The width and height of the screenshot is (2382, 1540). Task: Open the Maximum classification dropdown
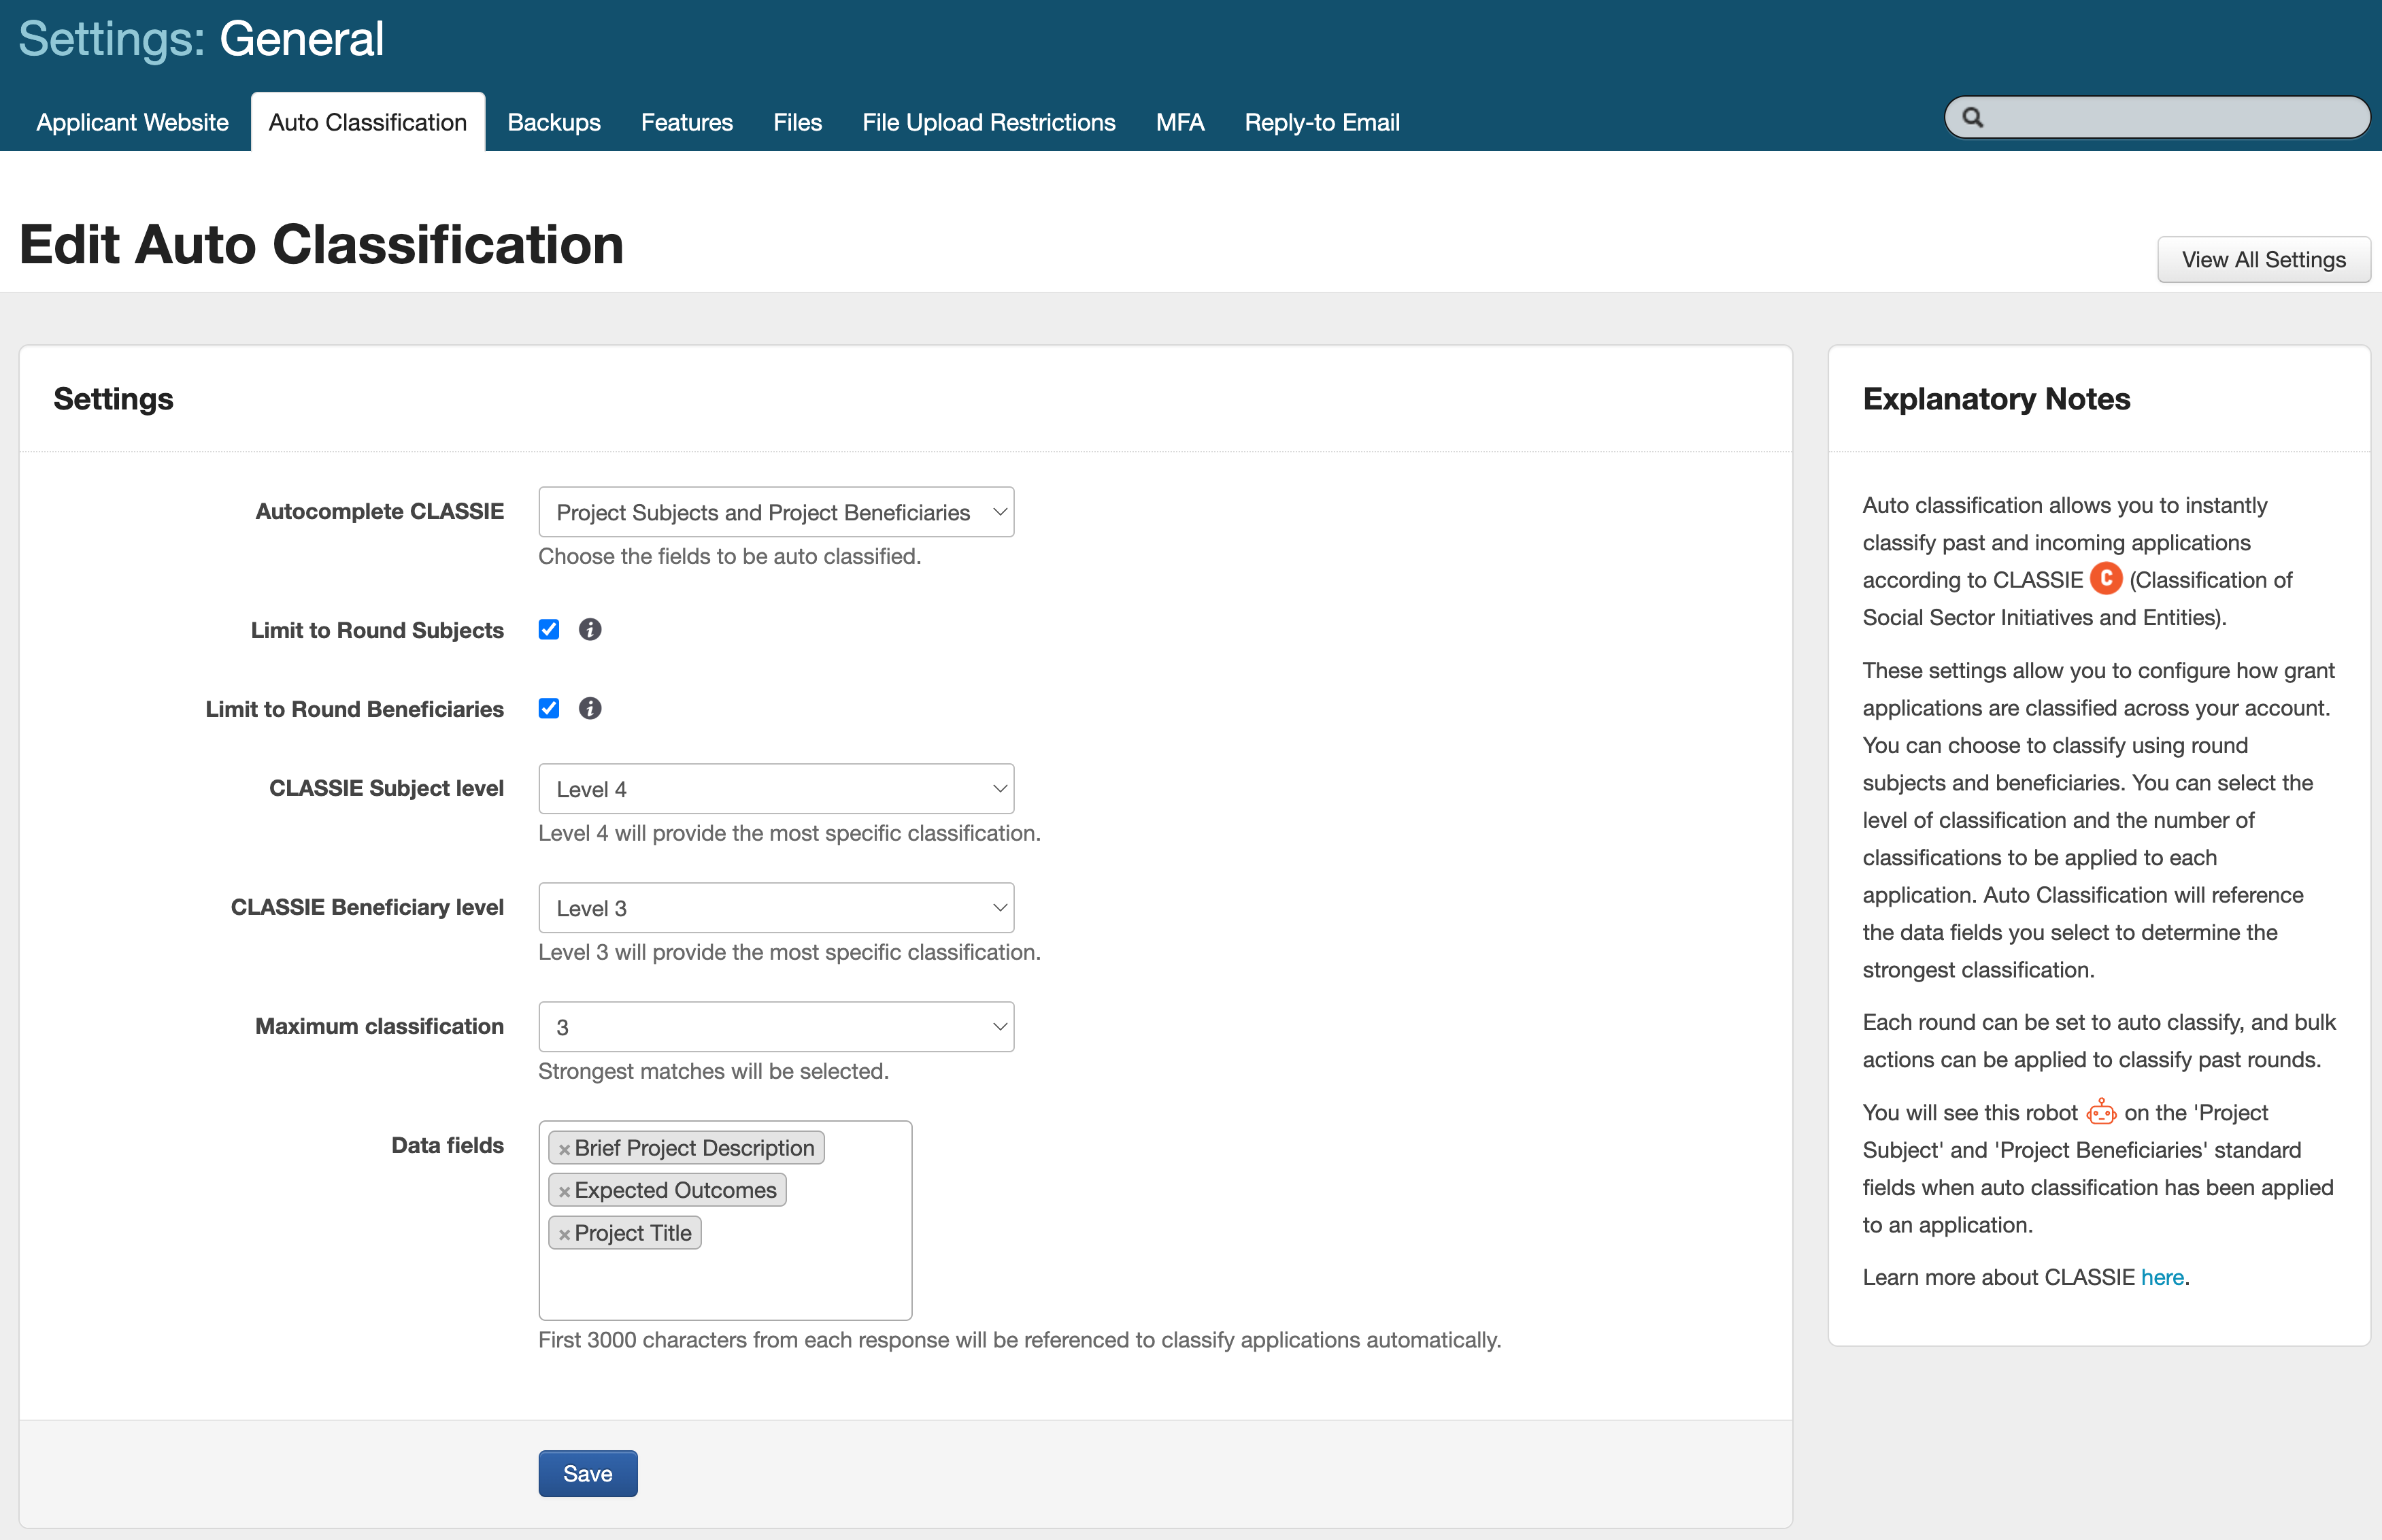pos(776,1027)
